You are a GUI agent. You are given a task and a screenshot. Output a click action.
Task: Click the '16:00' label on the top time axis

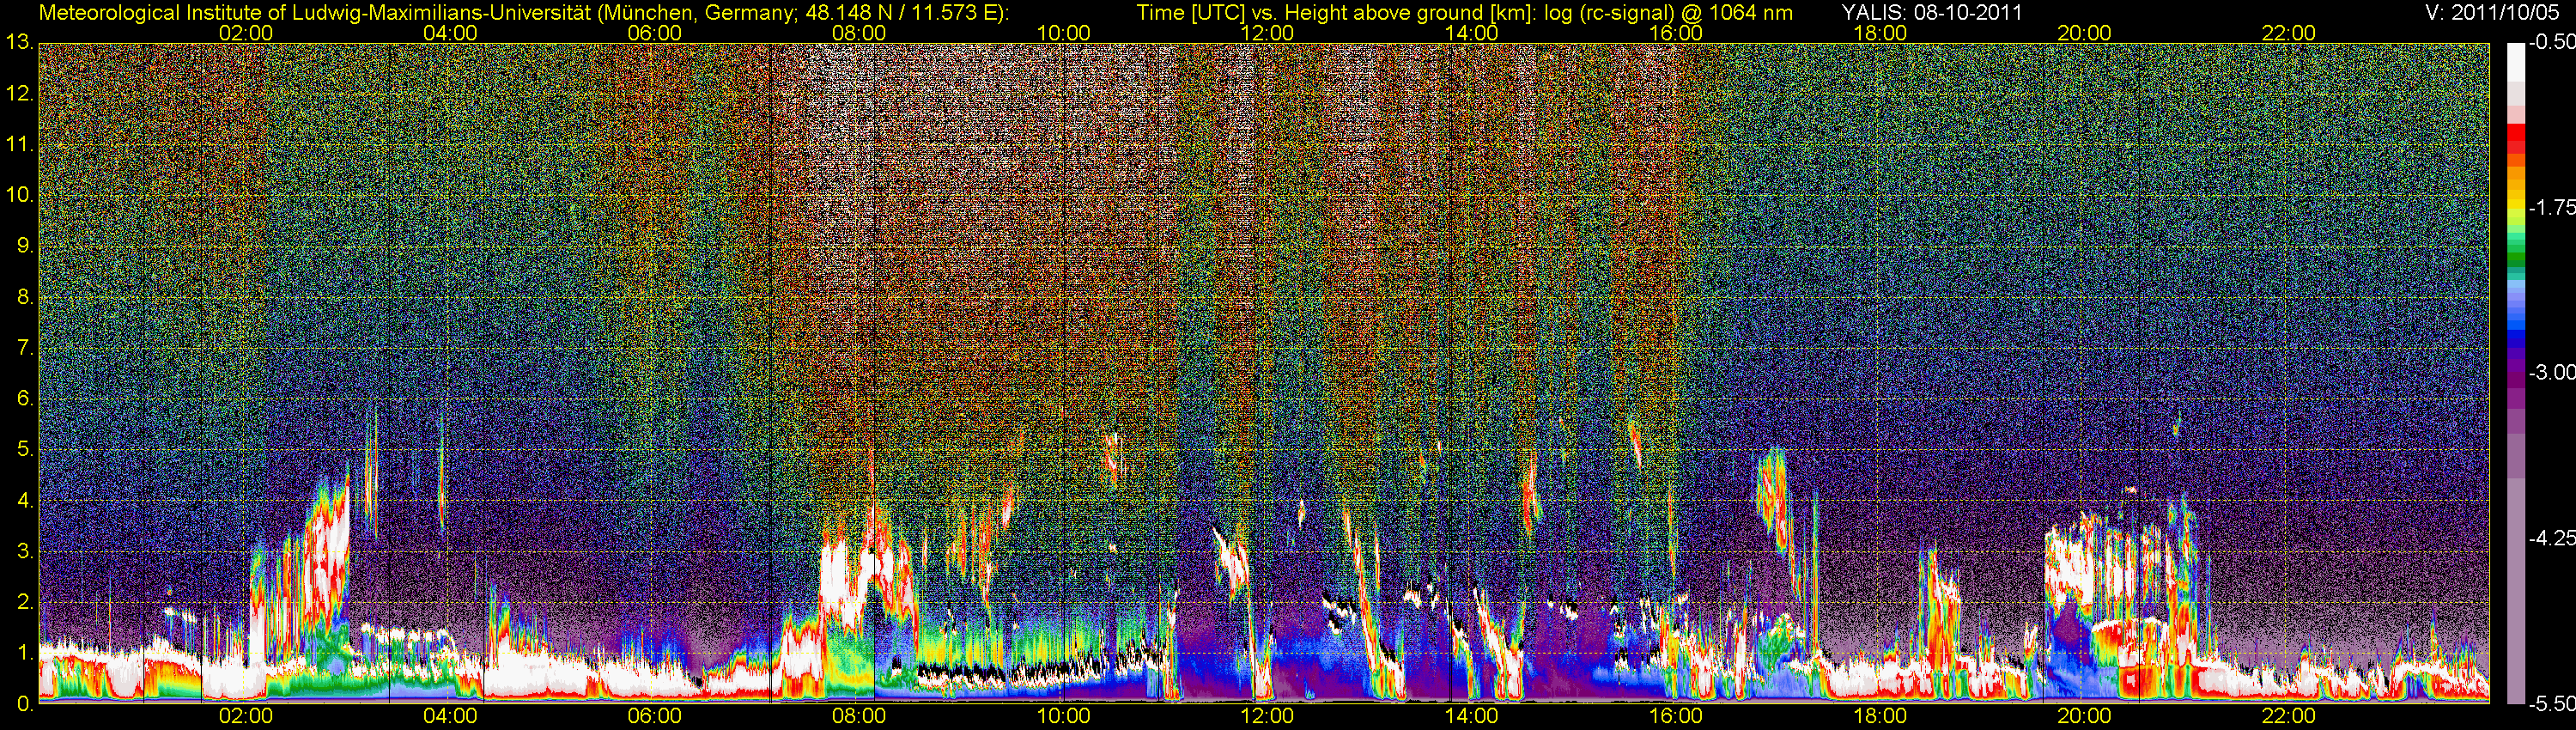1676,33
